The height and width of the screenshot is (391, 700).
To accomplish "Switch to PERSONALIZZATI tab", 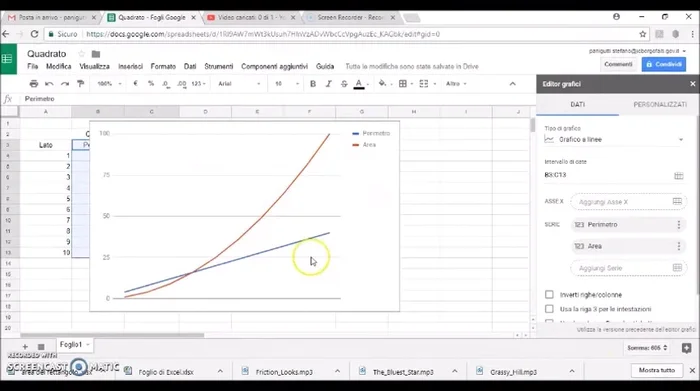I will (x=660, y=104).
